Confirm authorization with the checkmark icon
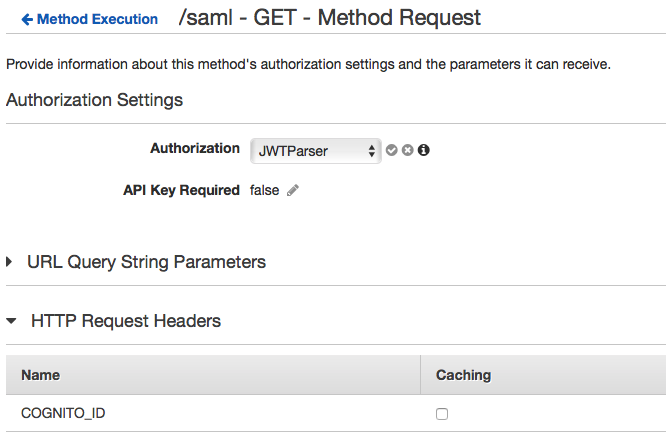 point(392,150)
